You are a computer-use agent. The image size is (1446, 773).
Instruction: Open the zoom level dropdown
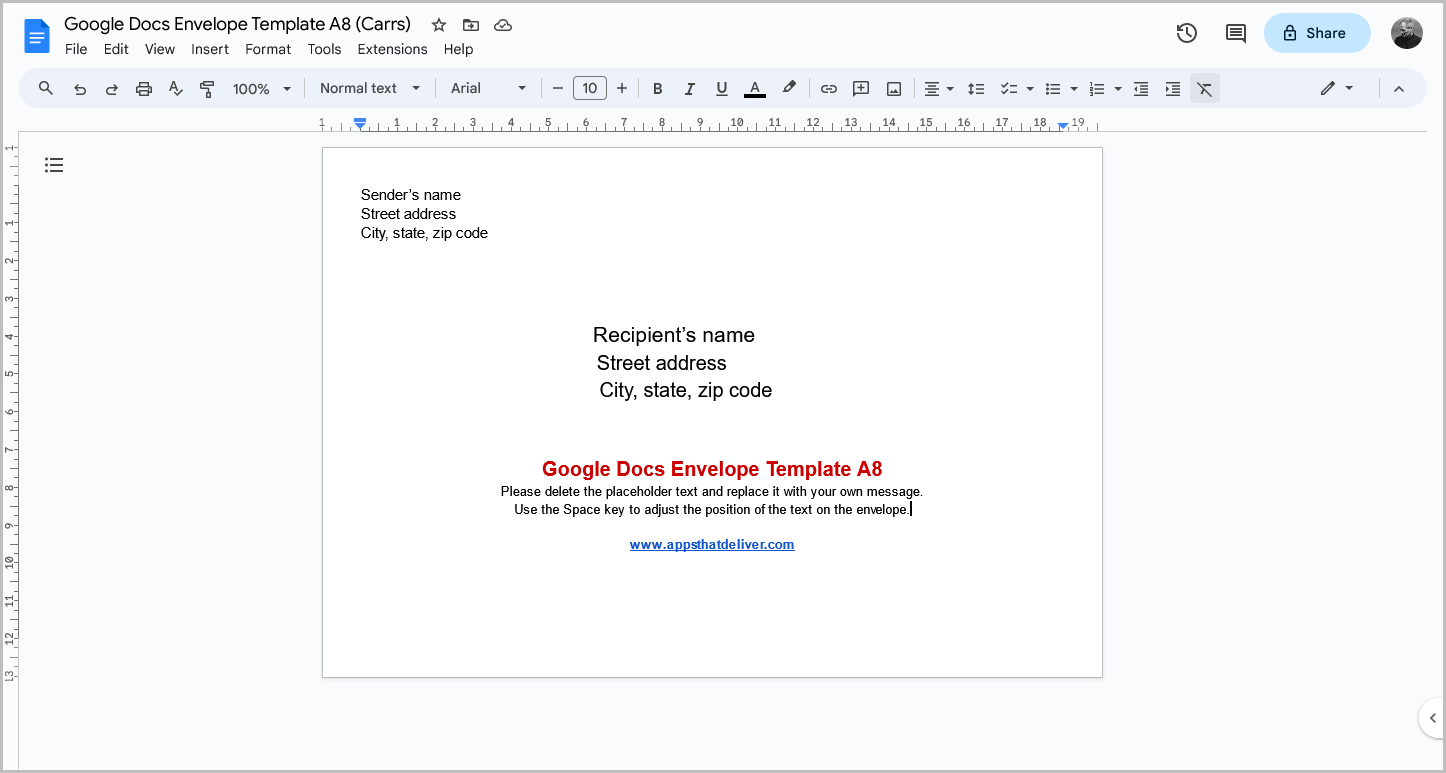(x=260, y=88)
